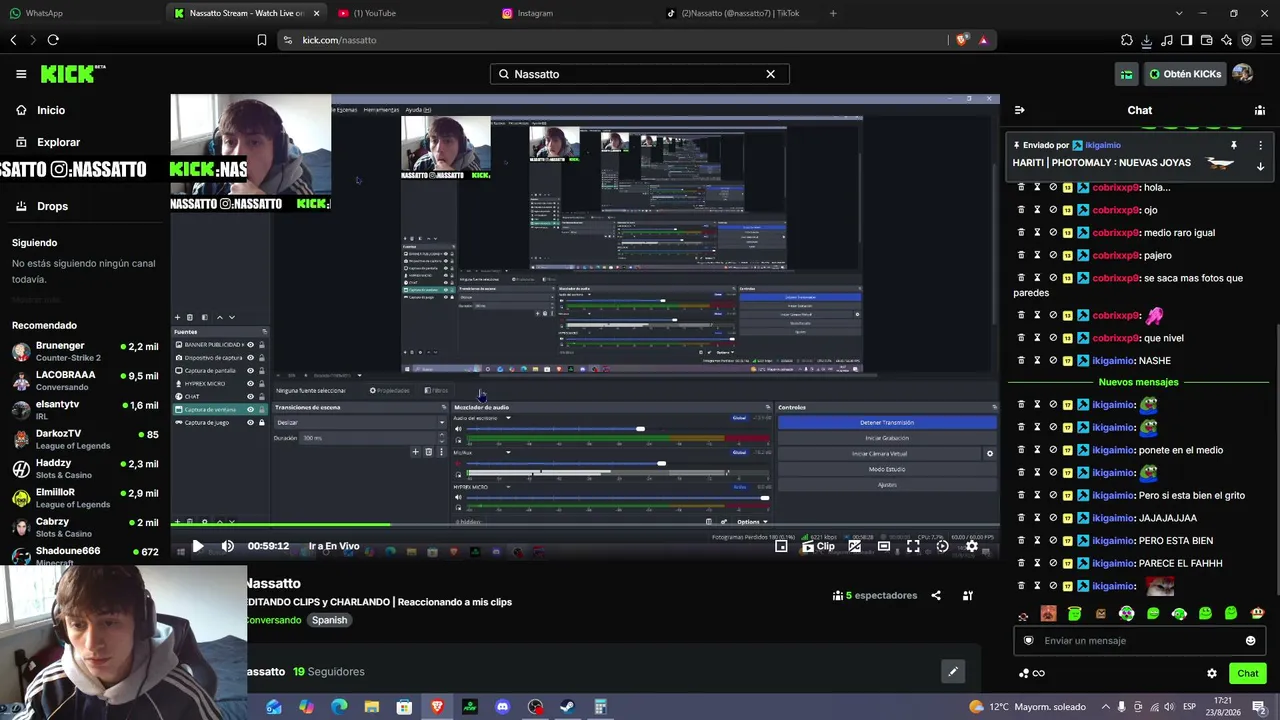This screenshot has width=1280, height=720.
Task: Open the emoji picker in chat input
Action: pos(1250,641)
